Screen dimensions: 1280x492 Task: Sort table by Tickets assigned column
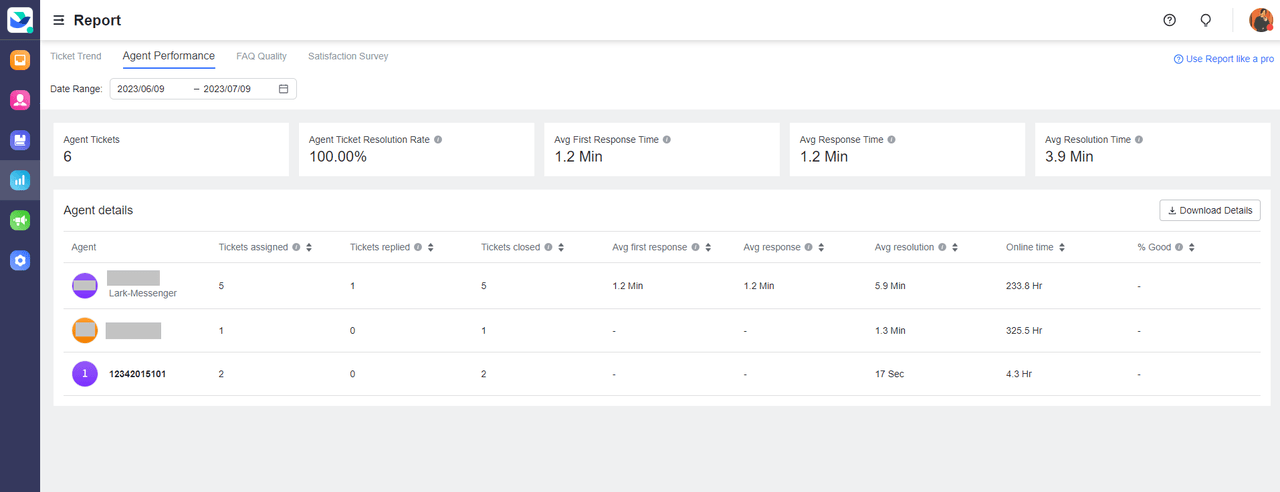pos(310,248)
